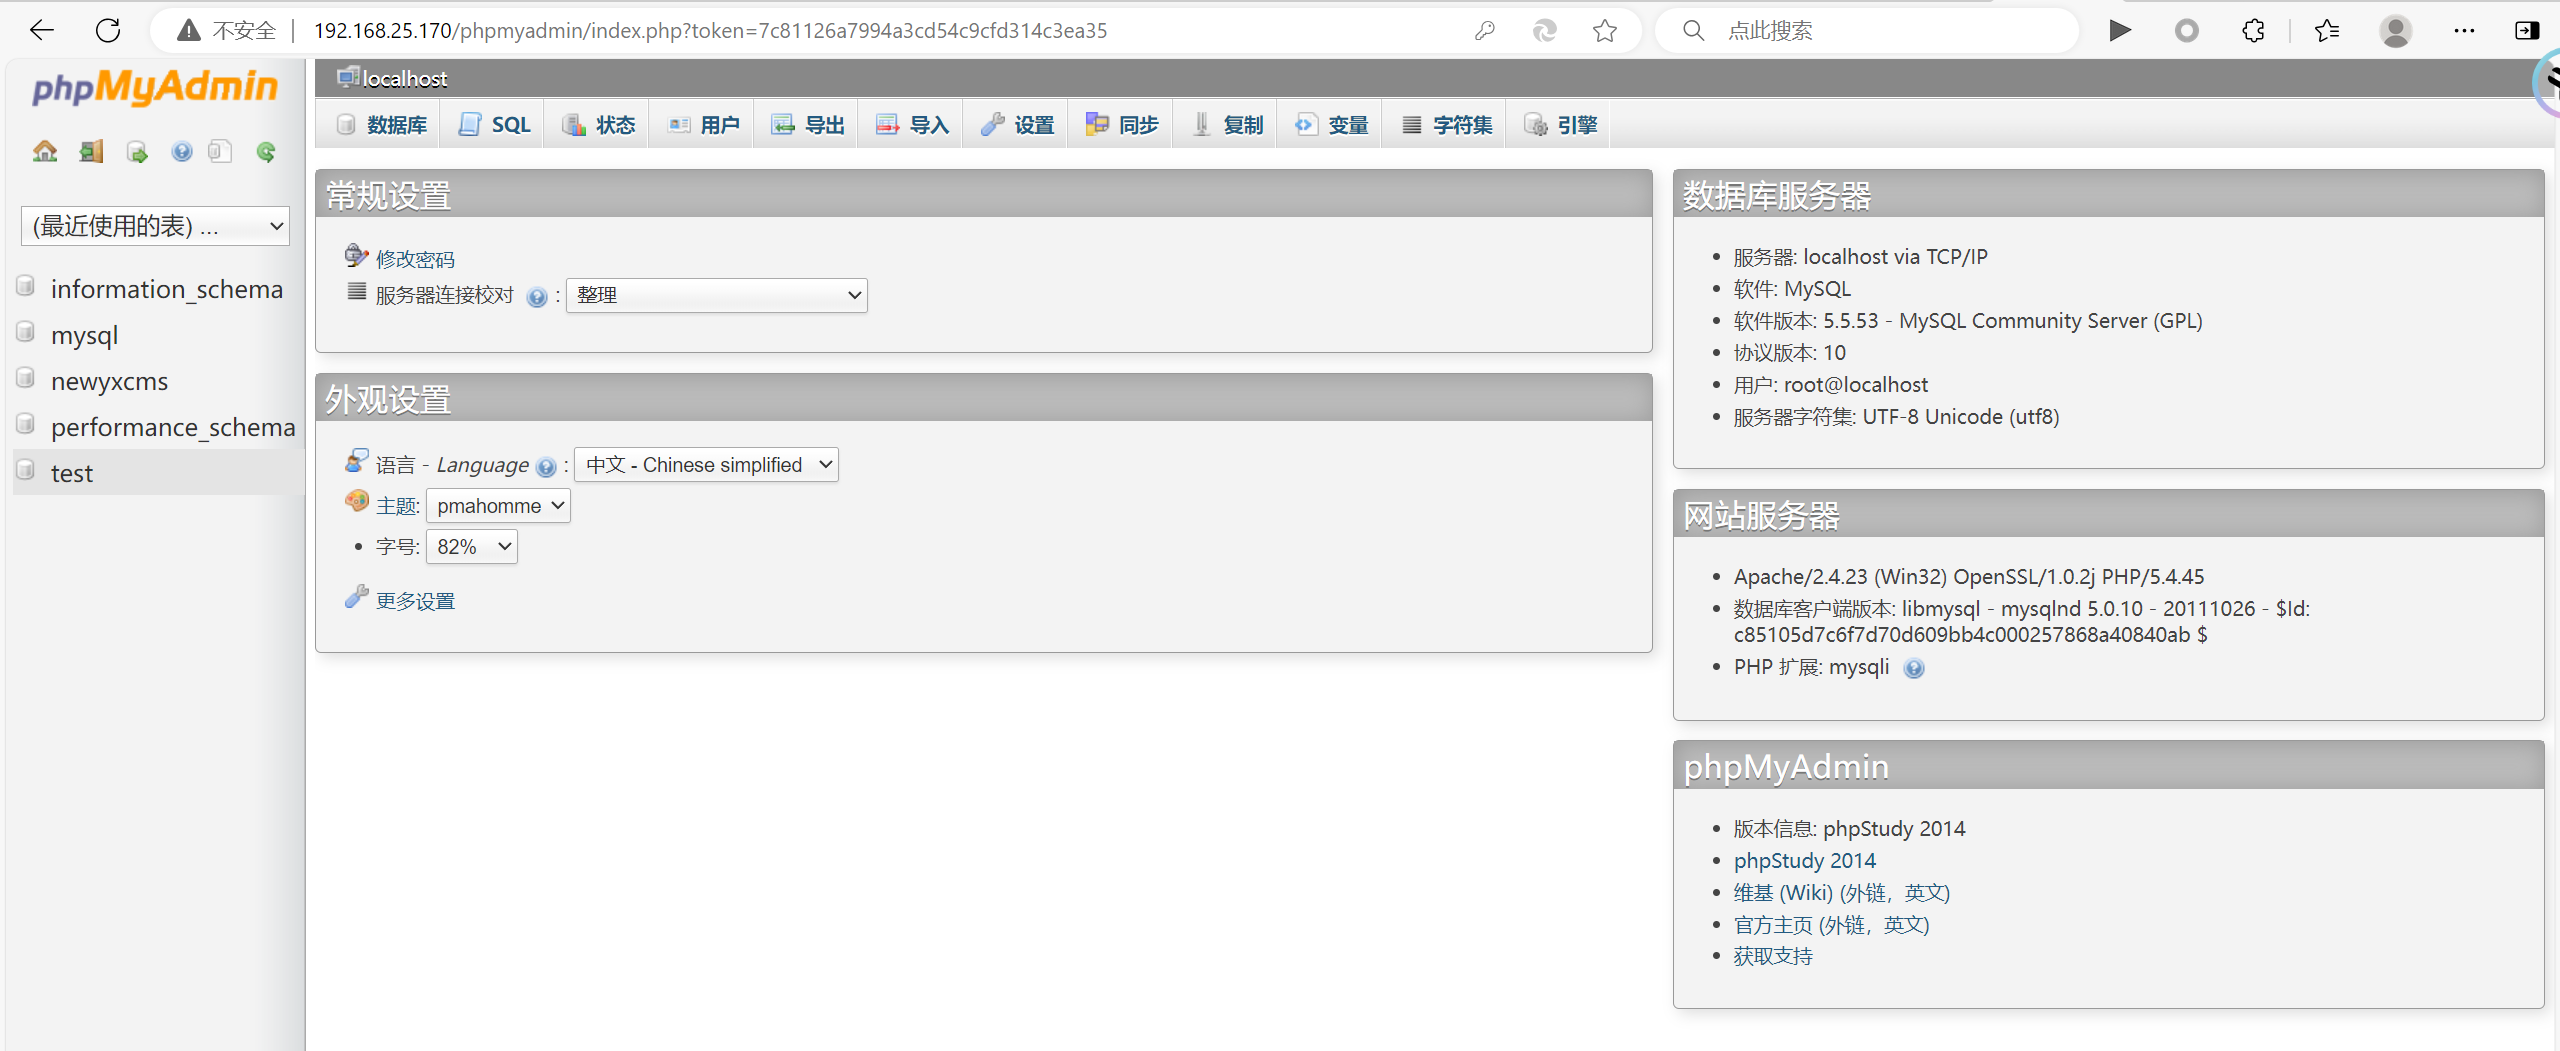Open the 维基 (Wiki) link
2560x1051 pixels.
[1842, 893]
